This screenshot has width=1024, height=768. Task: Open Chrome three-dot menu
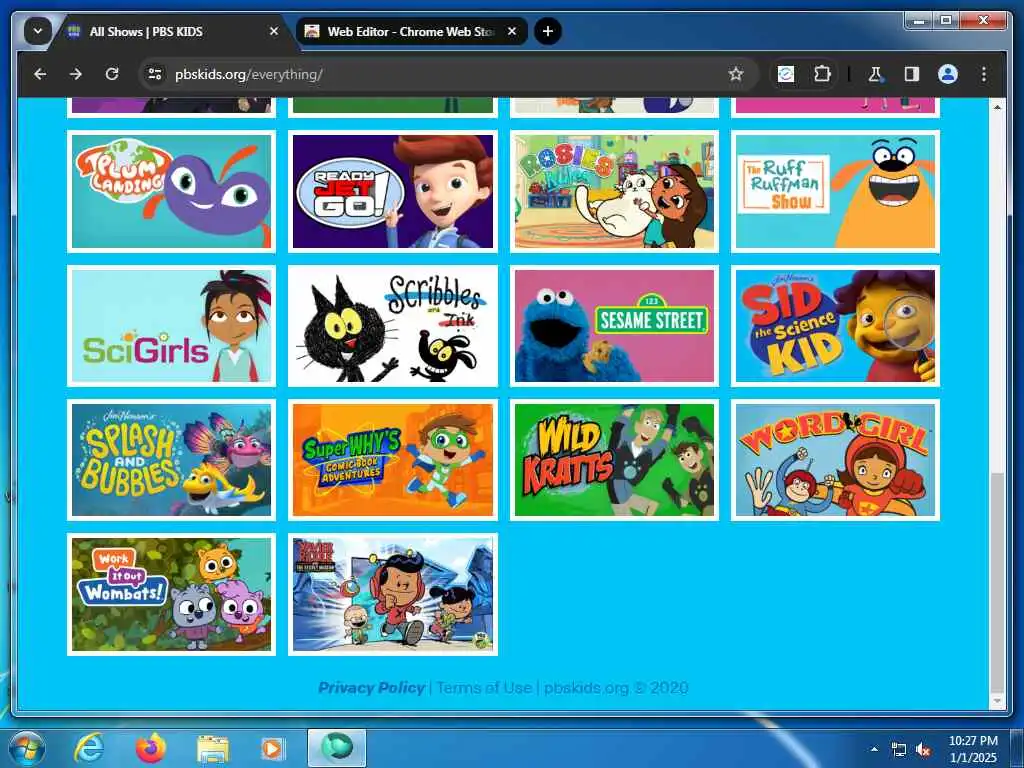click(x=984, y=74)
